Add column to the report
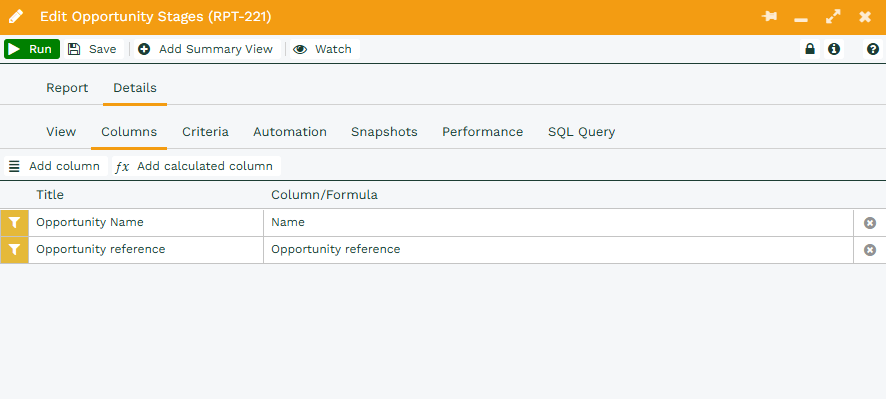The width and height of the screenshot is (886, 399). (x=55, y=166)
